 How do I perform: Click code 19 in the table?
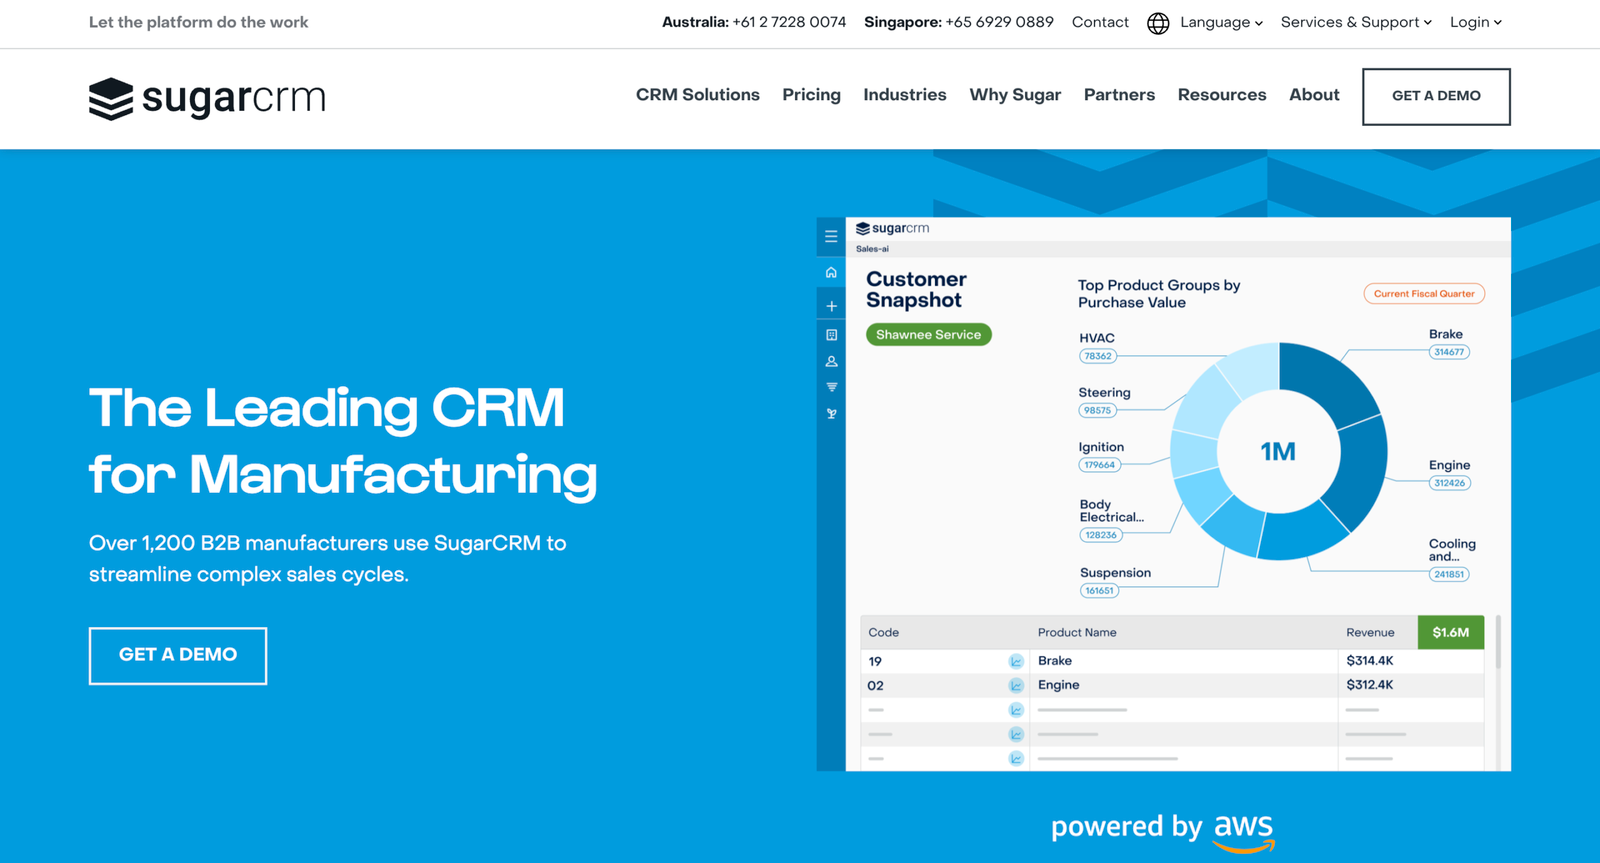875,662
